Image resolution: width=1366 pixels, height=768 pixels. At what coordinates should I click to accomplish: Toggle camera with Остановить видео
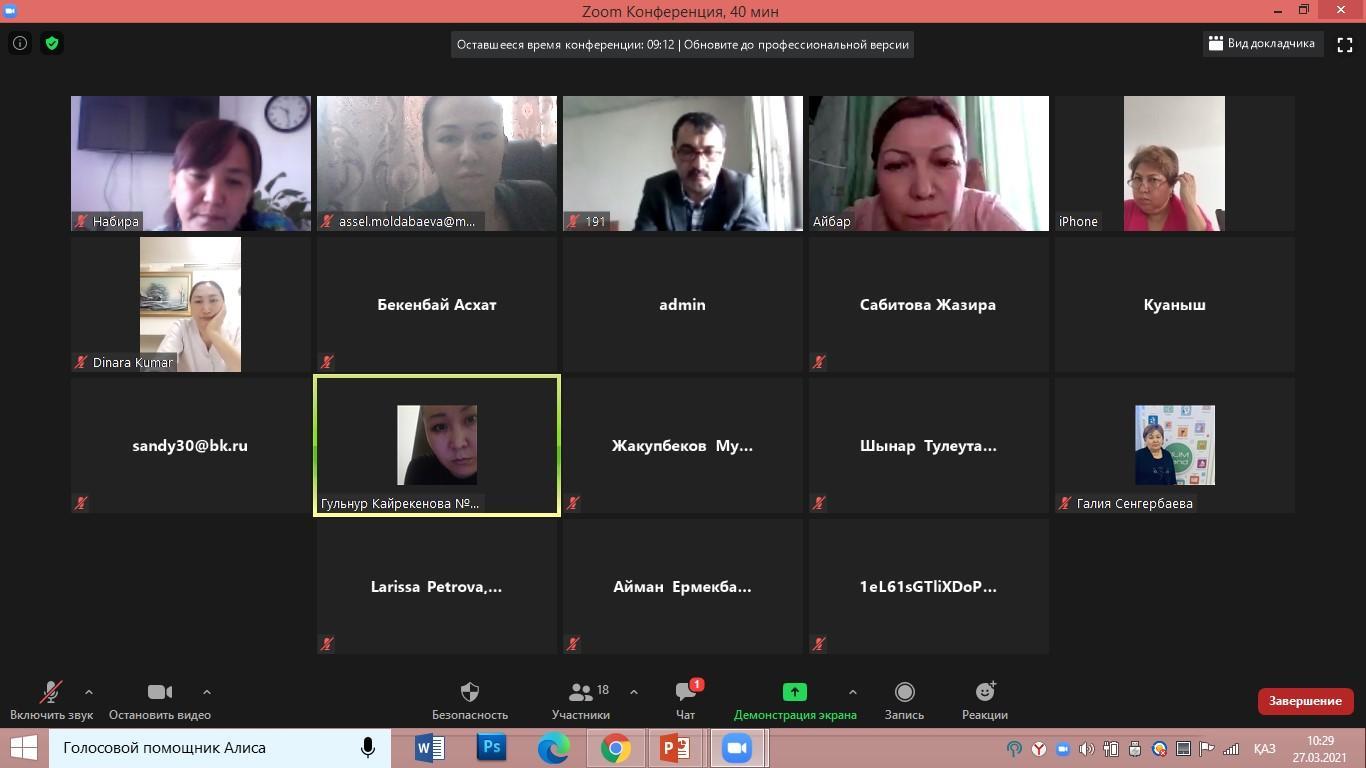pyautogui.click(x=160, y=700)
